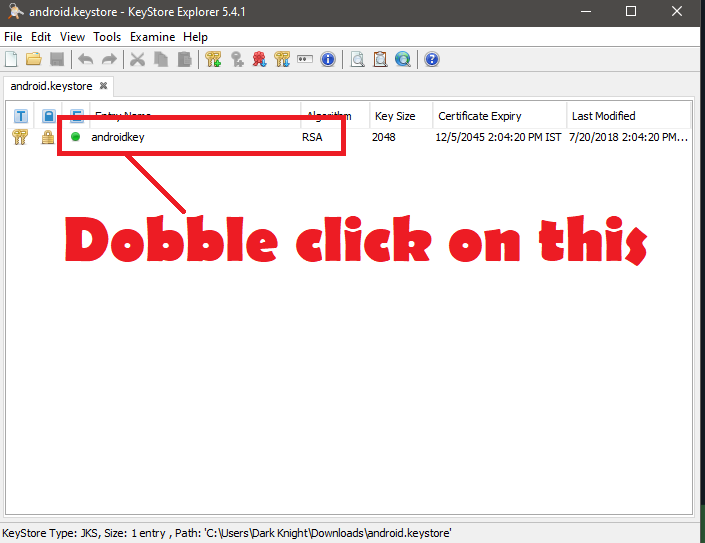705x543 pixels.
Task: Open keystore Properties via blue info icon
Action: [x=327, y=60]
